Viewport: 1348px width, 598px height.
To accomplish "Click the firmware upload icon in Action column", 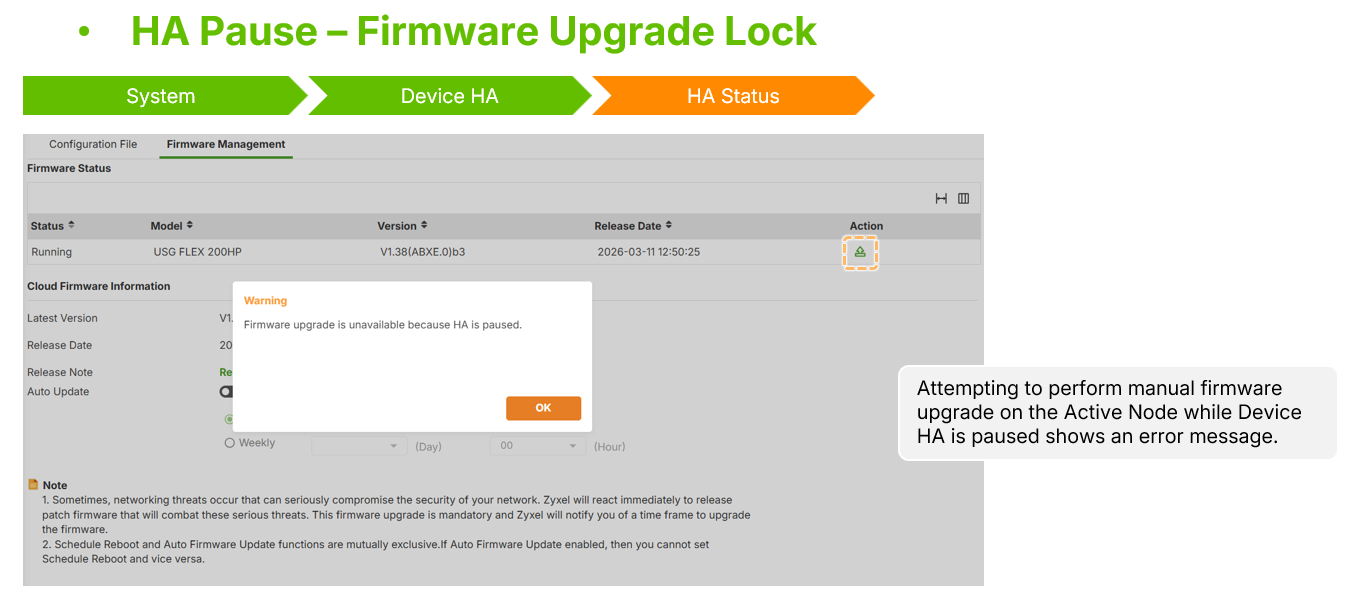I will pyautogui.click(x=860, y=253).
